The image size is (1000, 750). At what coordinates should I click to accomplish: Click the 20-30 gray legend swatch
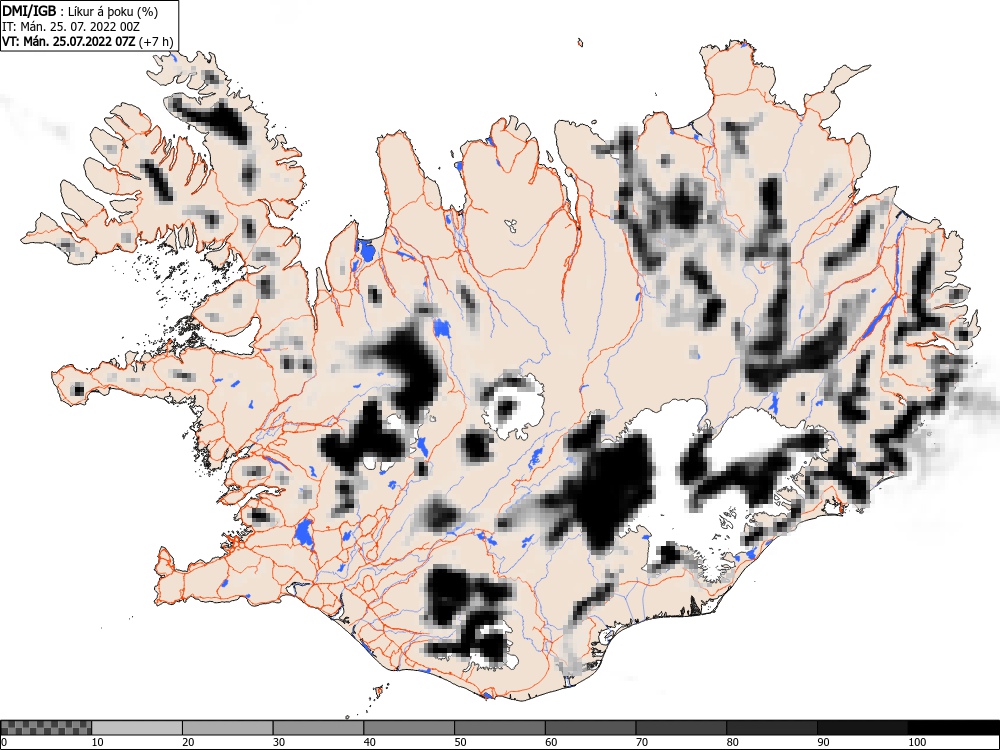[228, 728]
